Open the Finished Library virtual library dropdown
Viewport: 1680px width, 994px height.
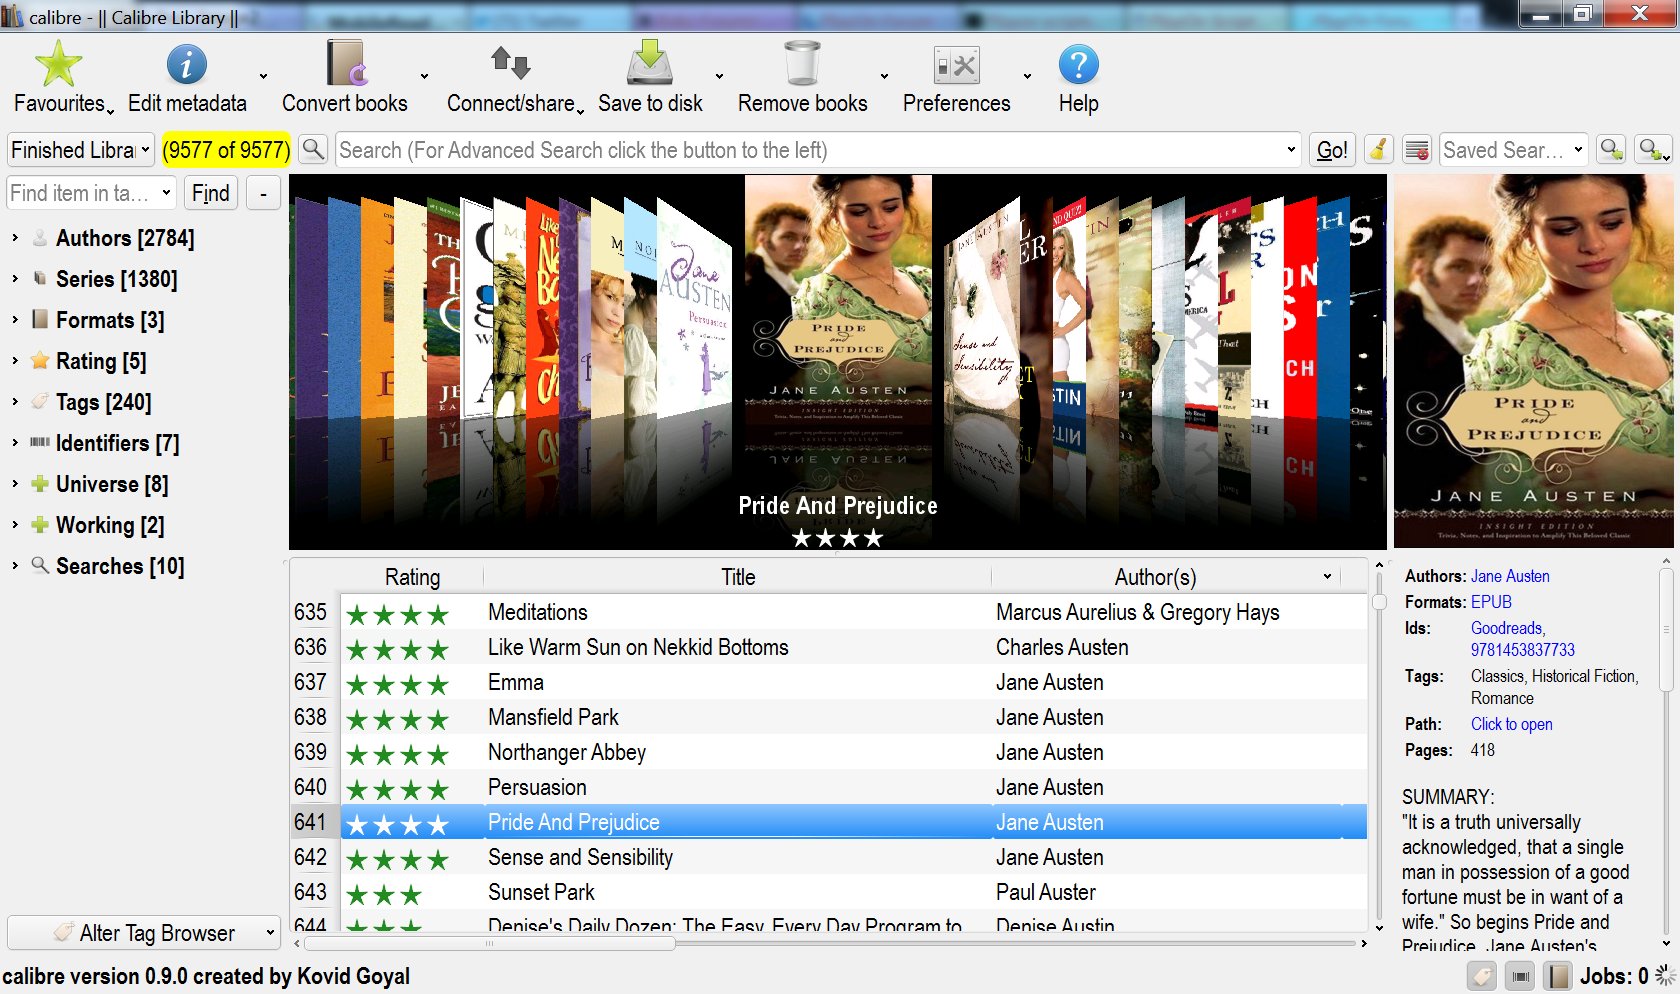(x=81, y=150)
